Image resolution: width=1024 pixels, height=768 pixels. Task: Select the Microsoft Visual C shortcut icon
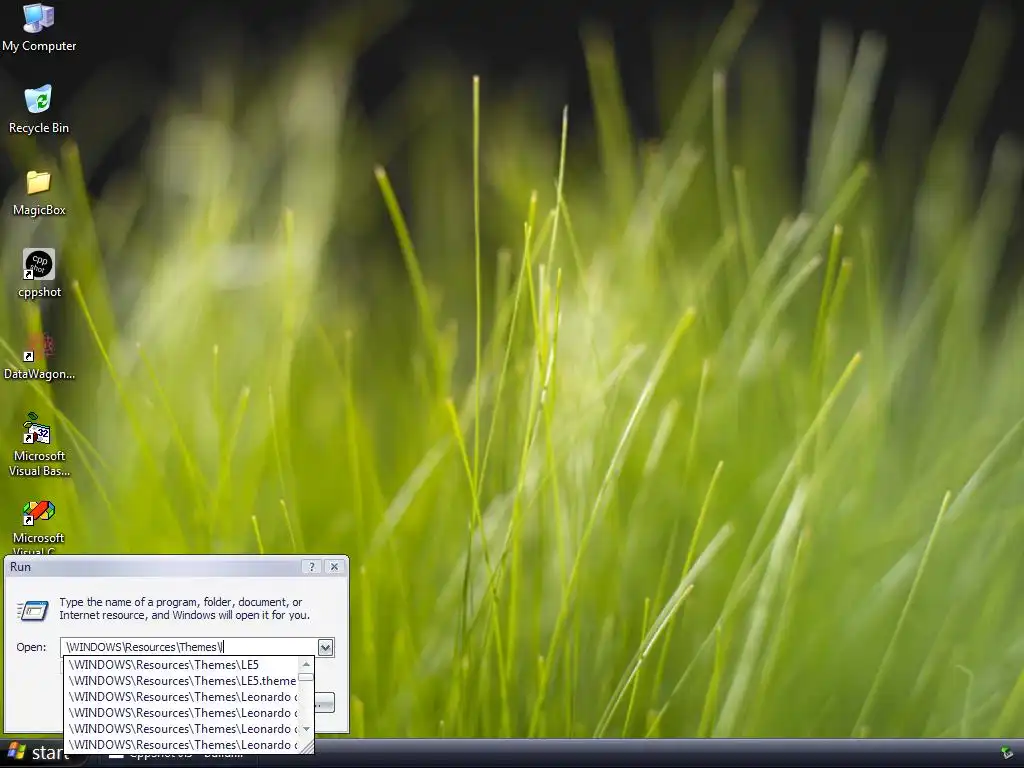[39, 526]
